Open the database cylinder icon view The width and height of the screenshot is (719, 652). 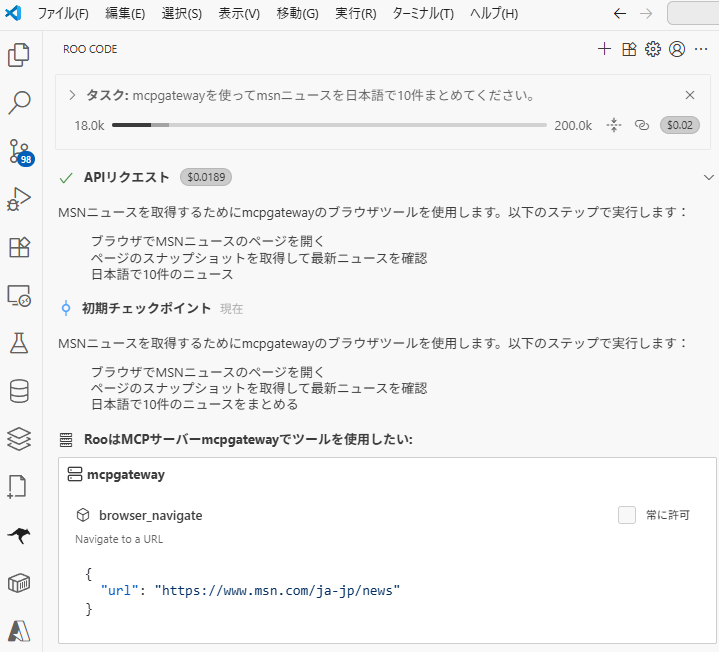[x=19, y=391]
